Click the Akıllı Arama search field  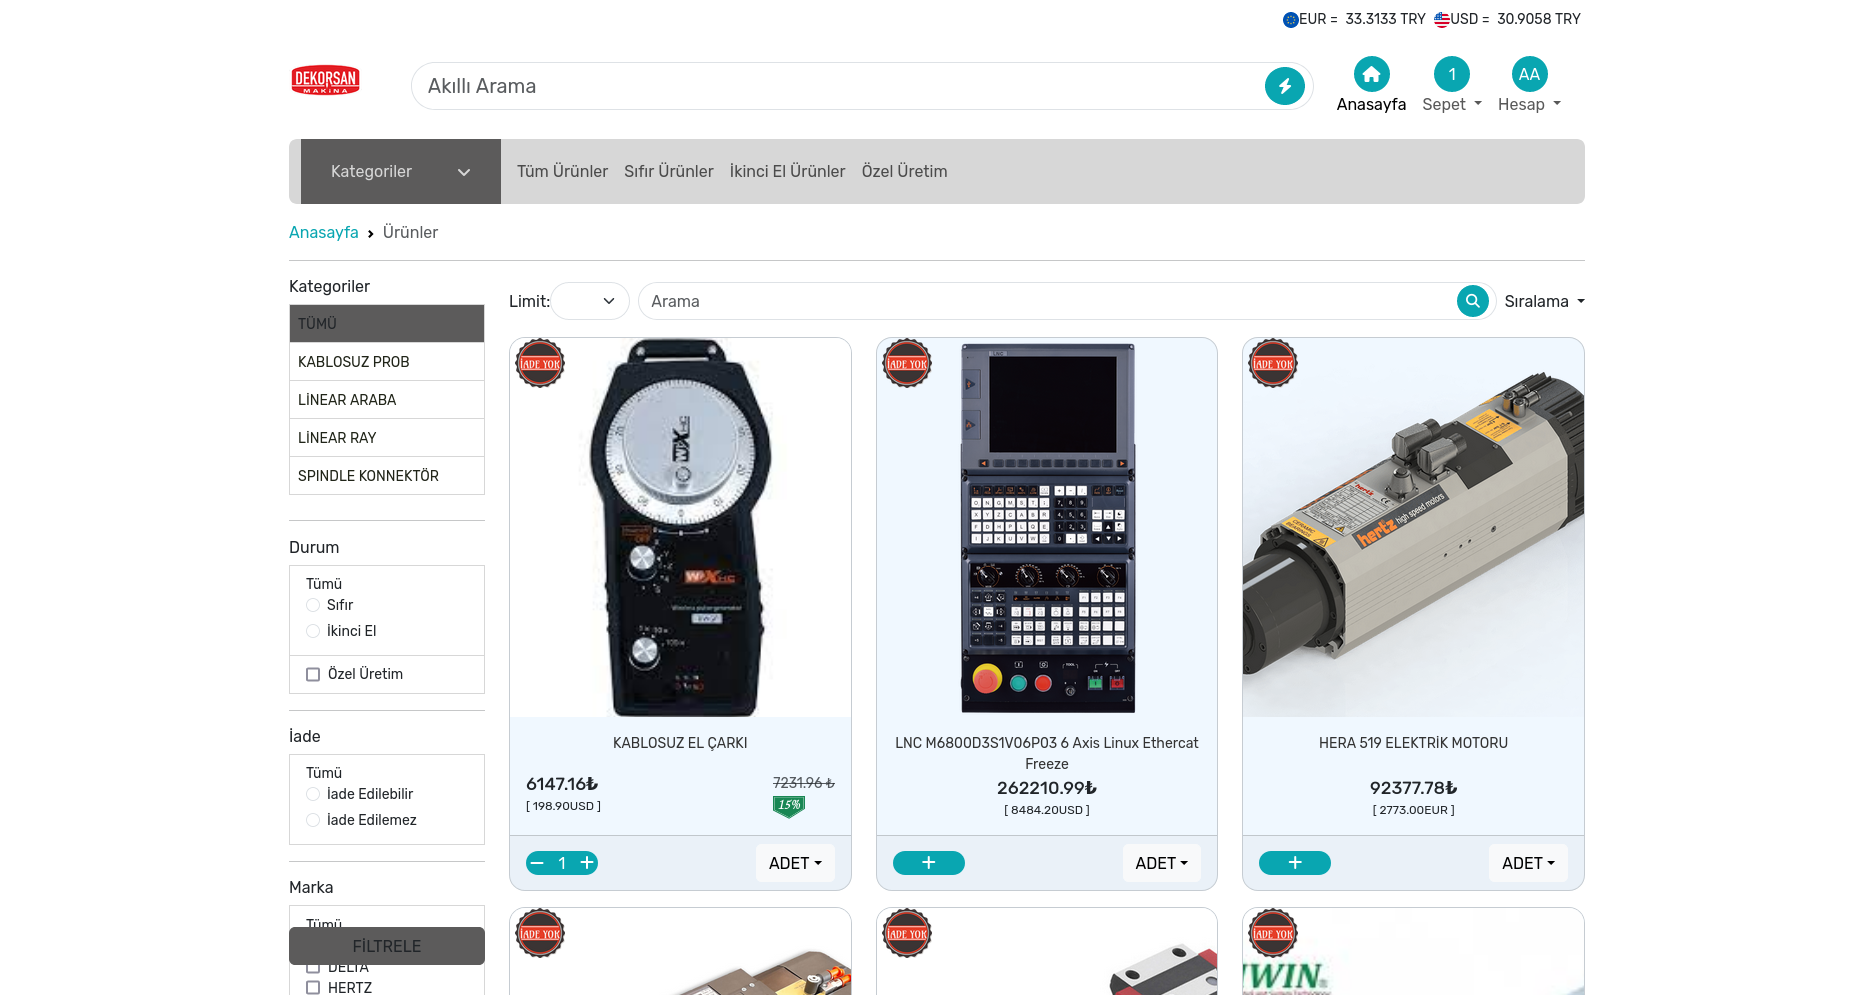point(840,86)
